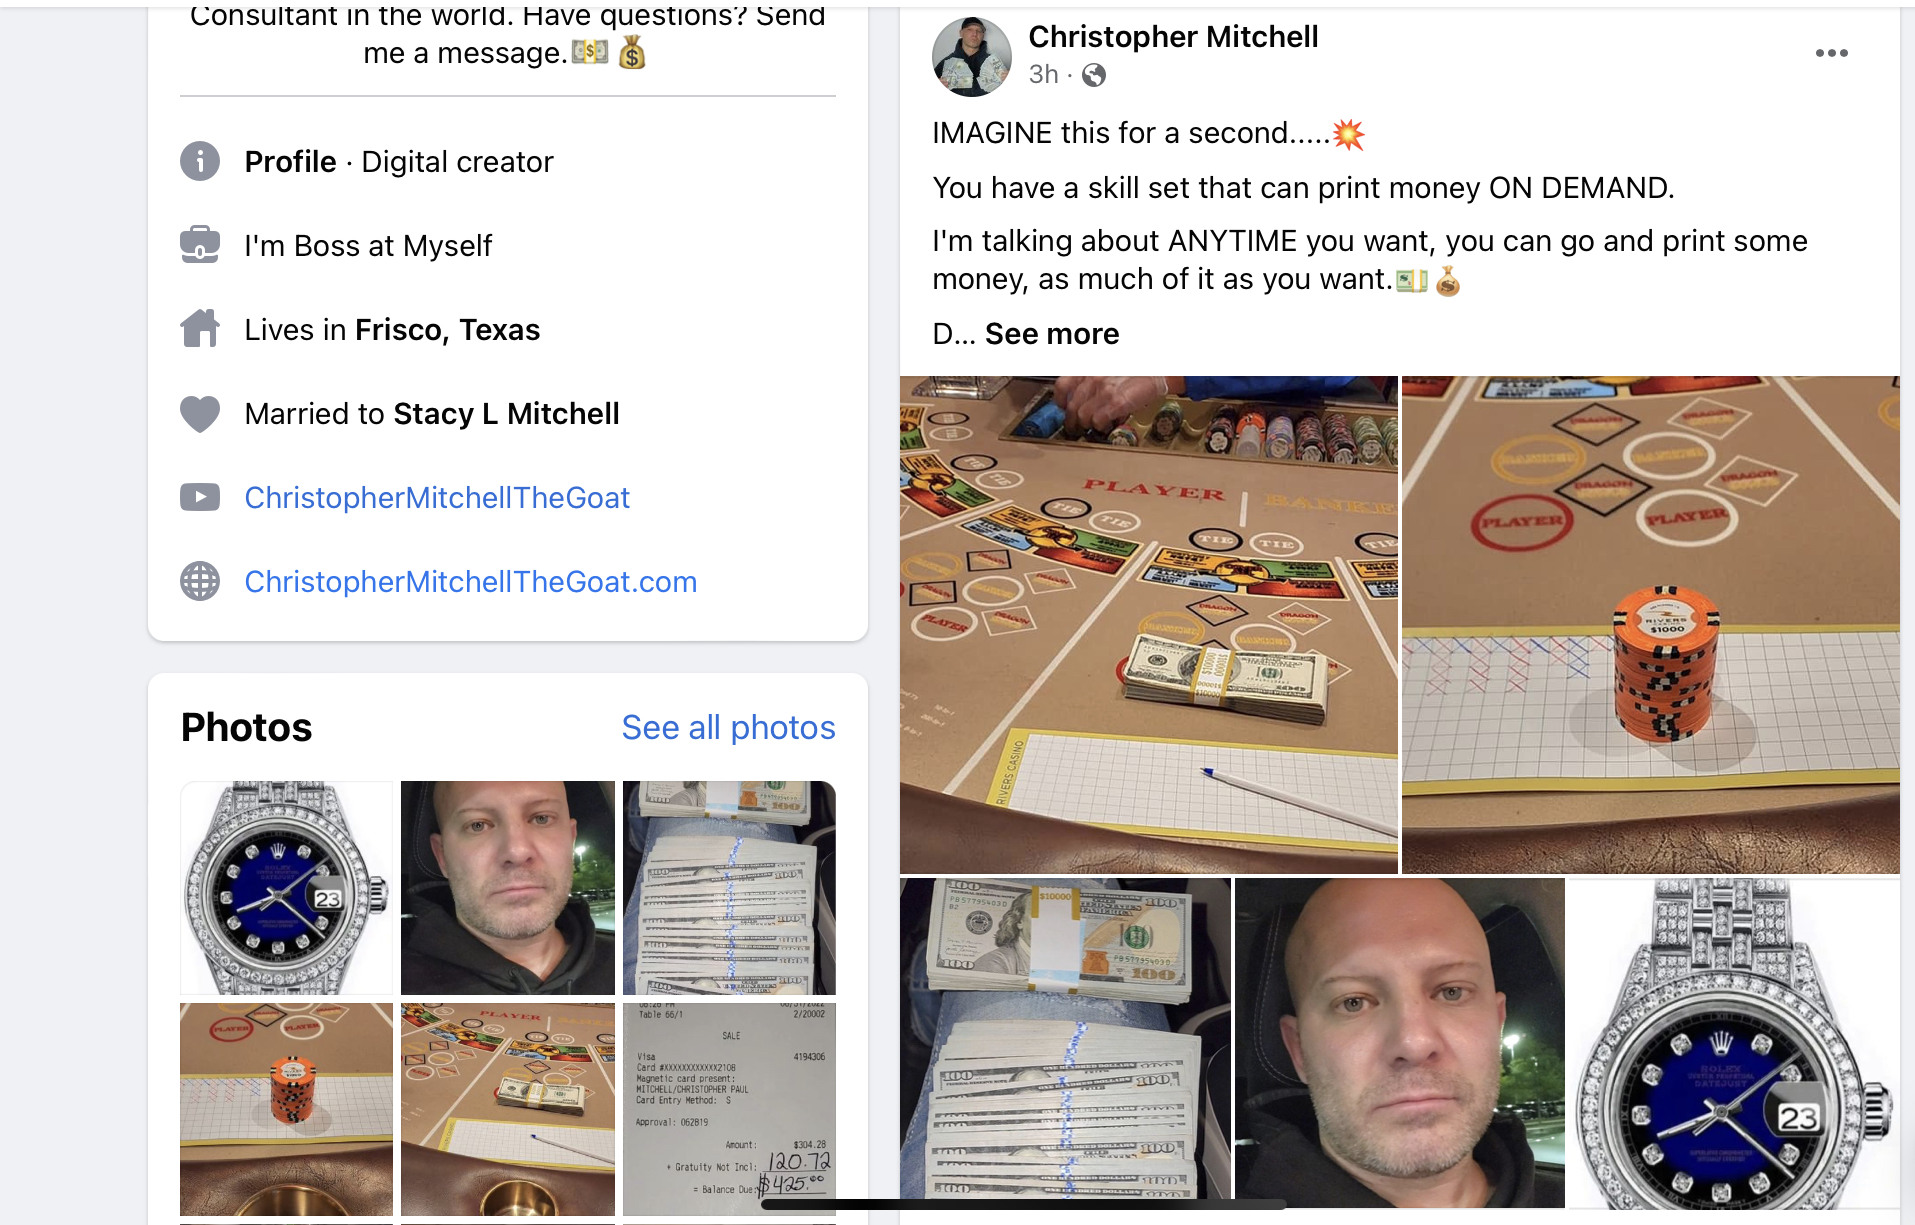Open the baccarat table cash post image
This screenshot has width=1915, height=1225.
coord(1149,625)
